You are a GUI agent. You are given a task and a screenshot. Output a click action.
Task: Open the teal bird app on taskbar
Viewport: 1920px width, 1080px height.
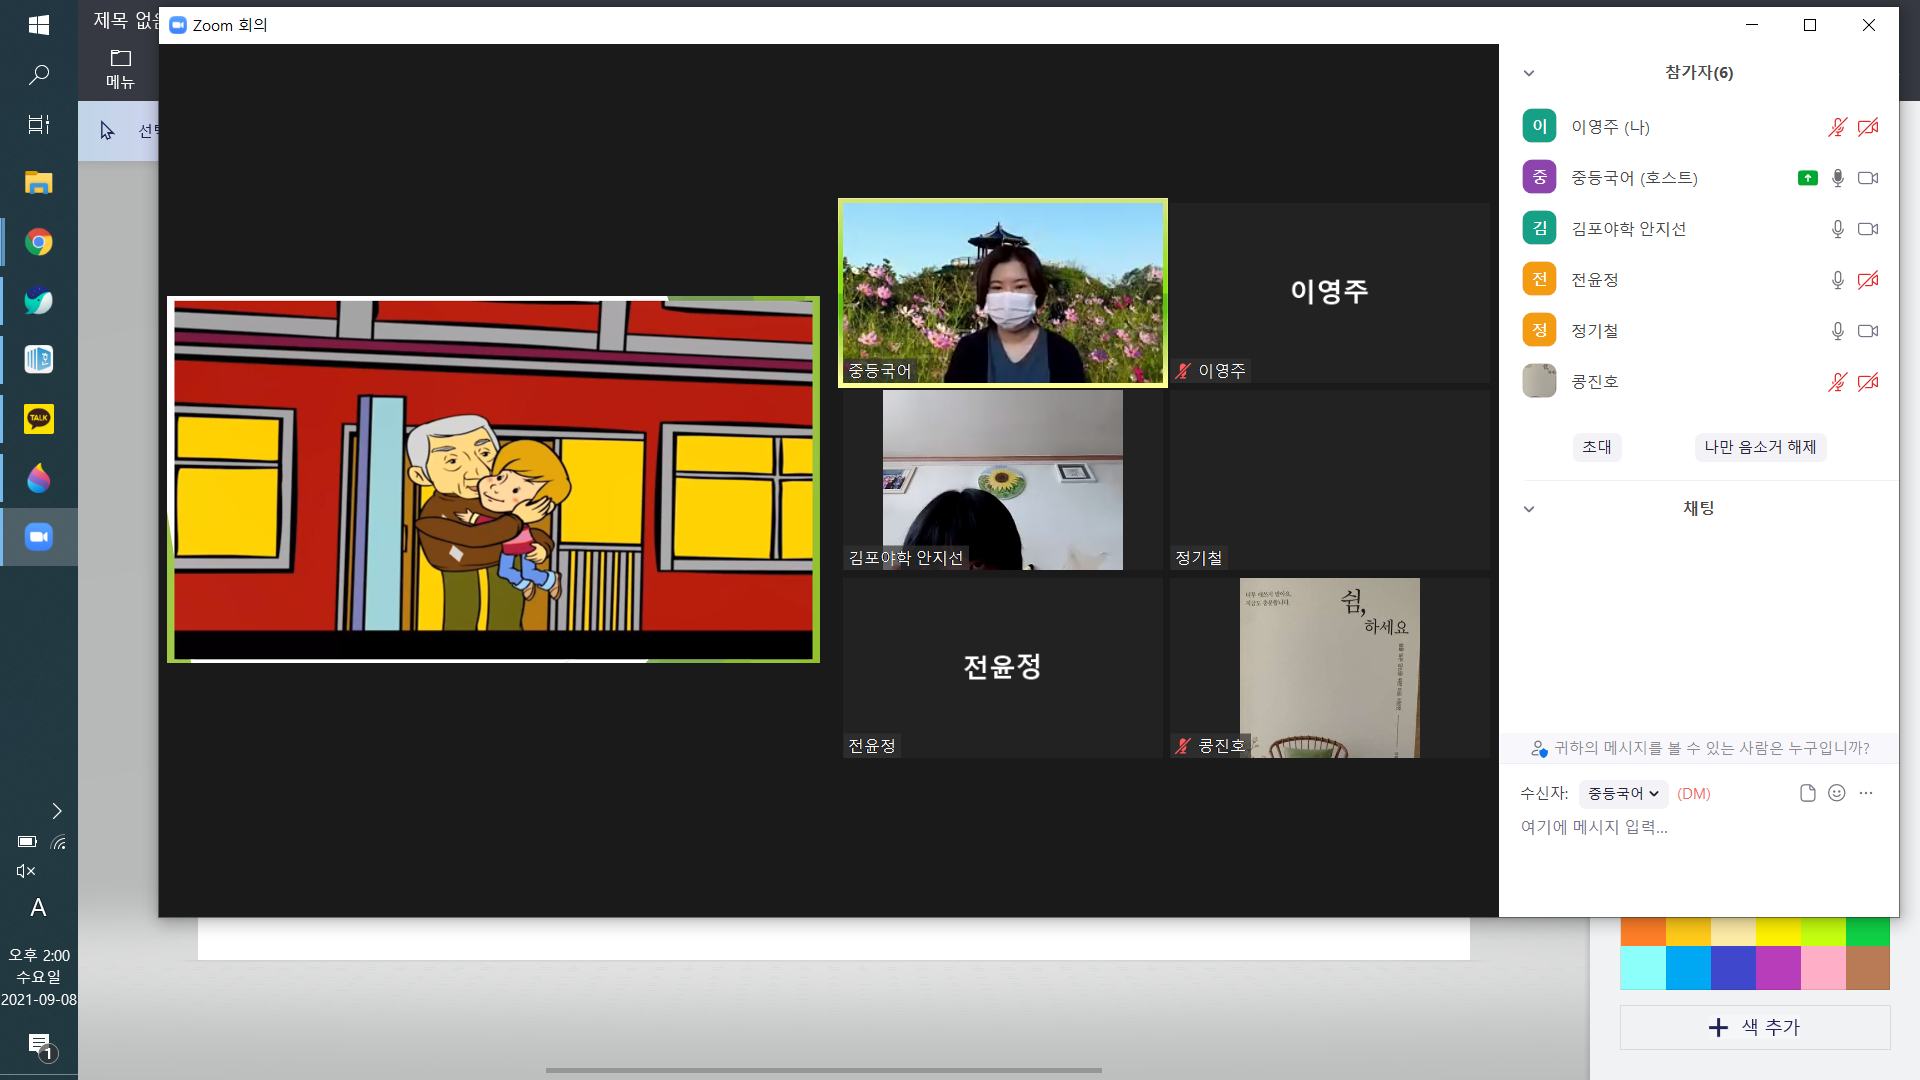point(39,301)
